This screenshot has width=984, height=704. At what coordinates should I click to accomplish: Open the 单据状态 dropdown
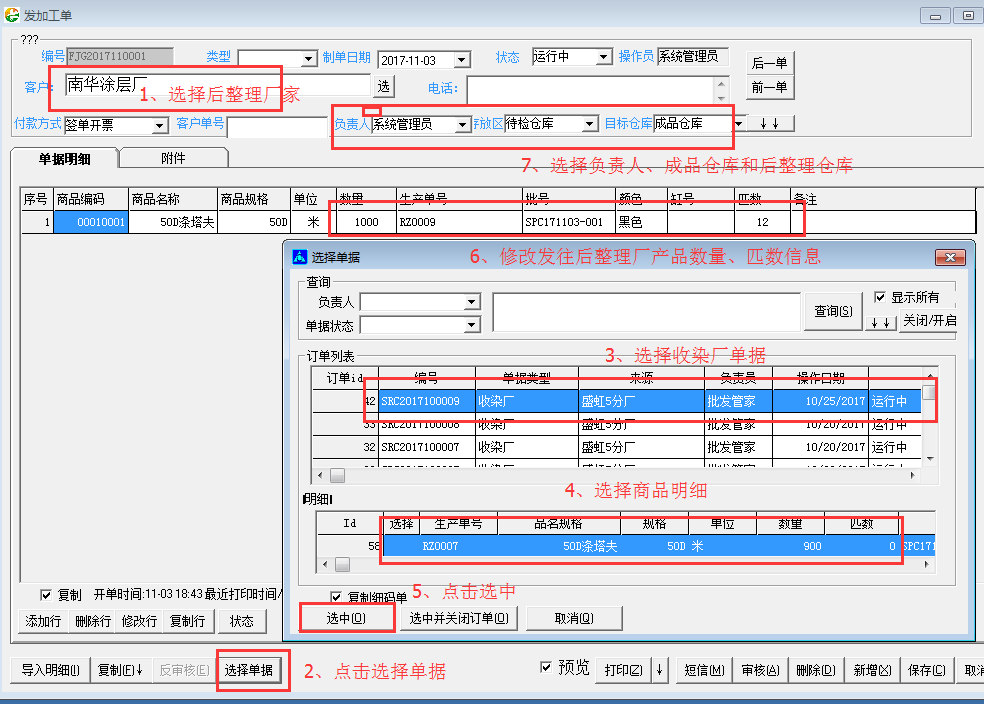(471, 325)
